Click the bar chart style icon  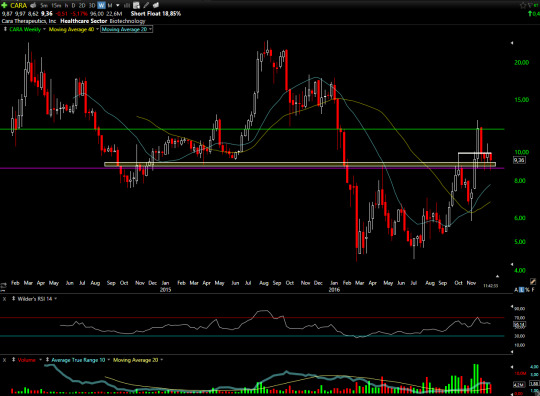(x=127, y=6)
